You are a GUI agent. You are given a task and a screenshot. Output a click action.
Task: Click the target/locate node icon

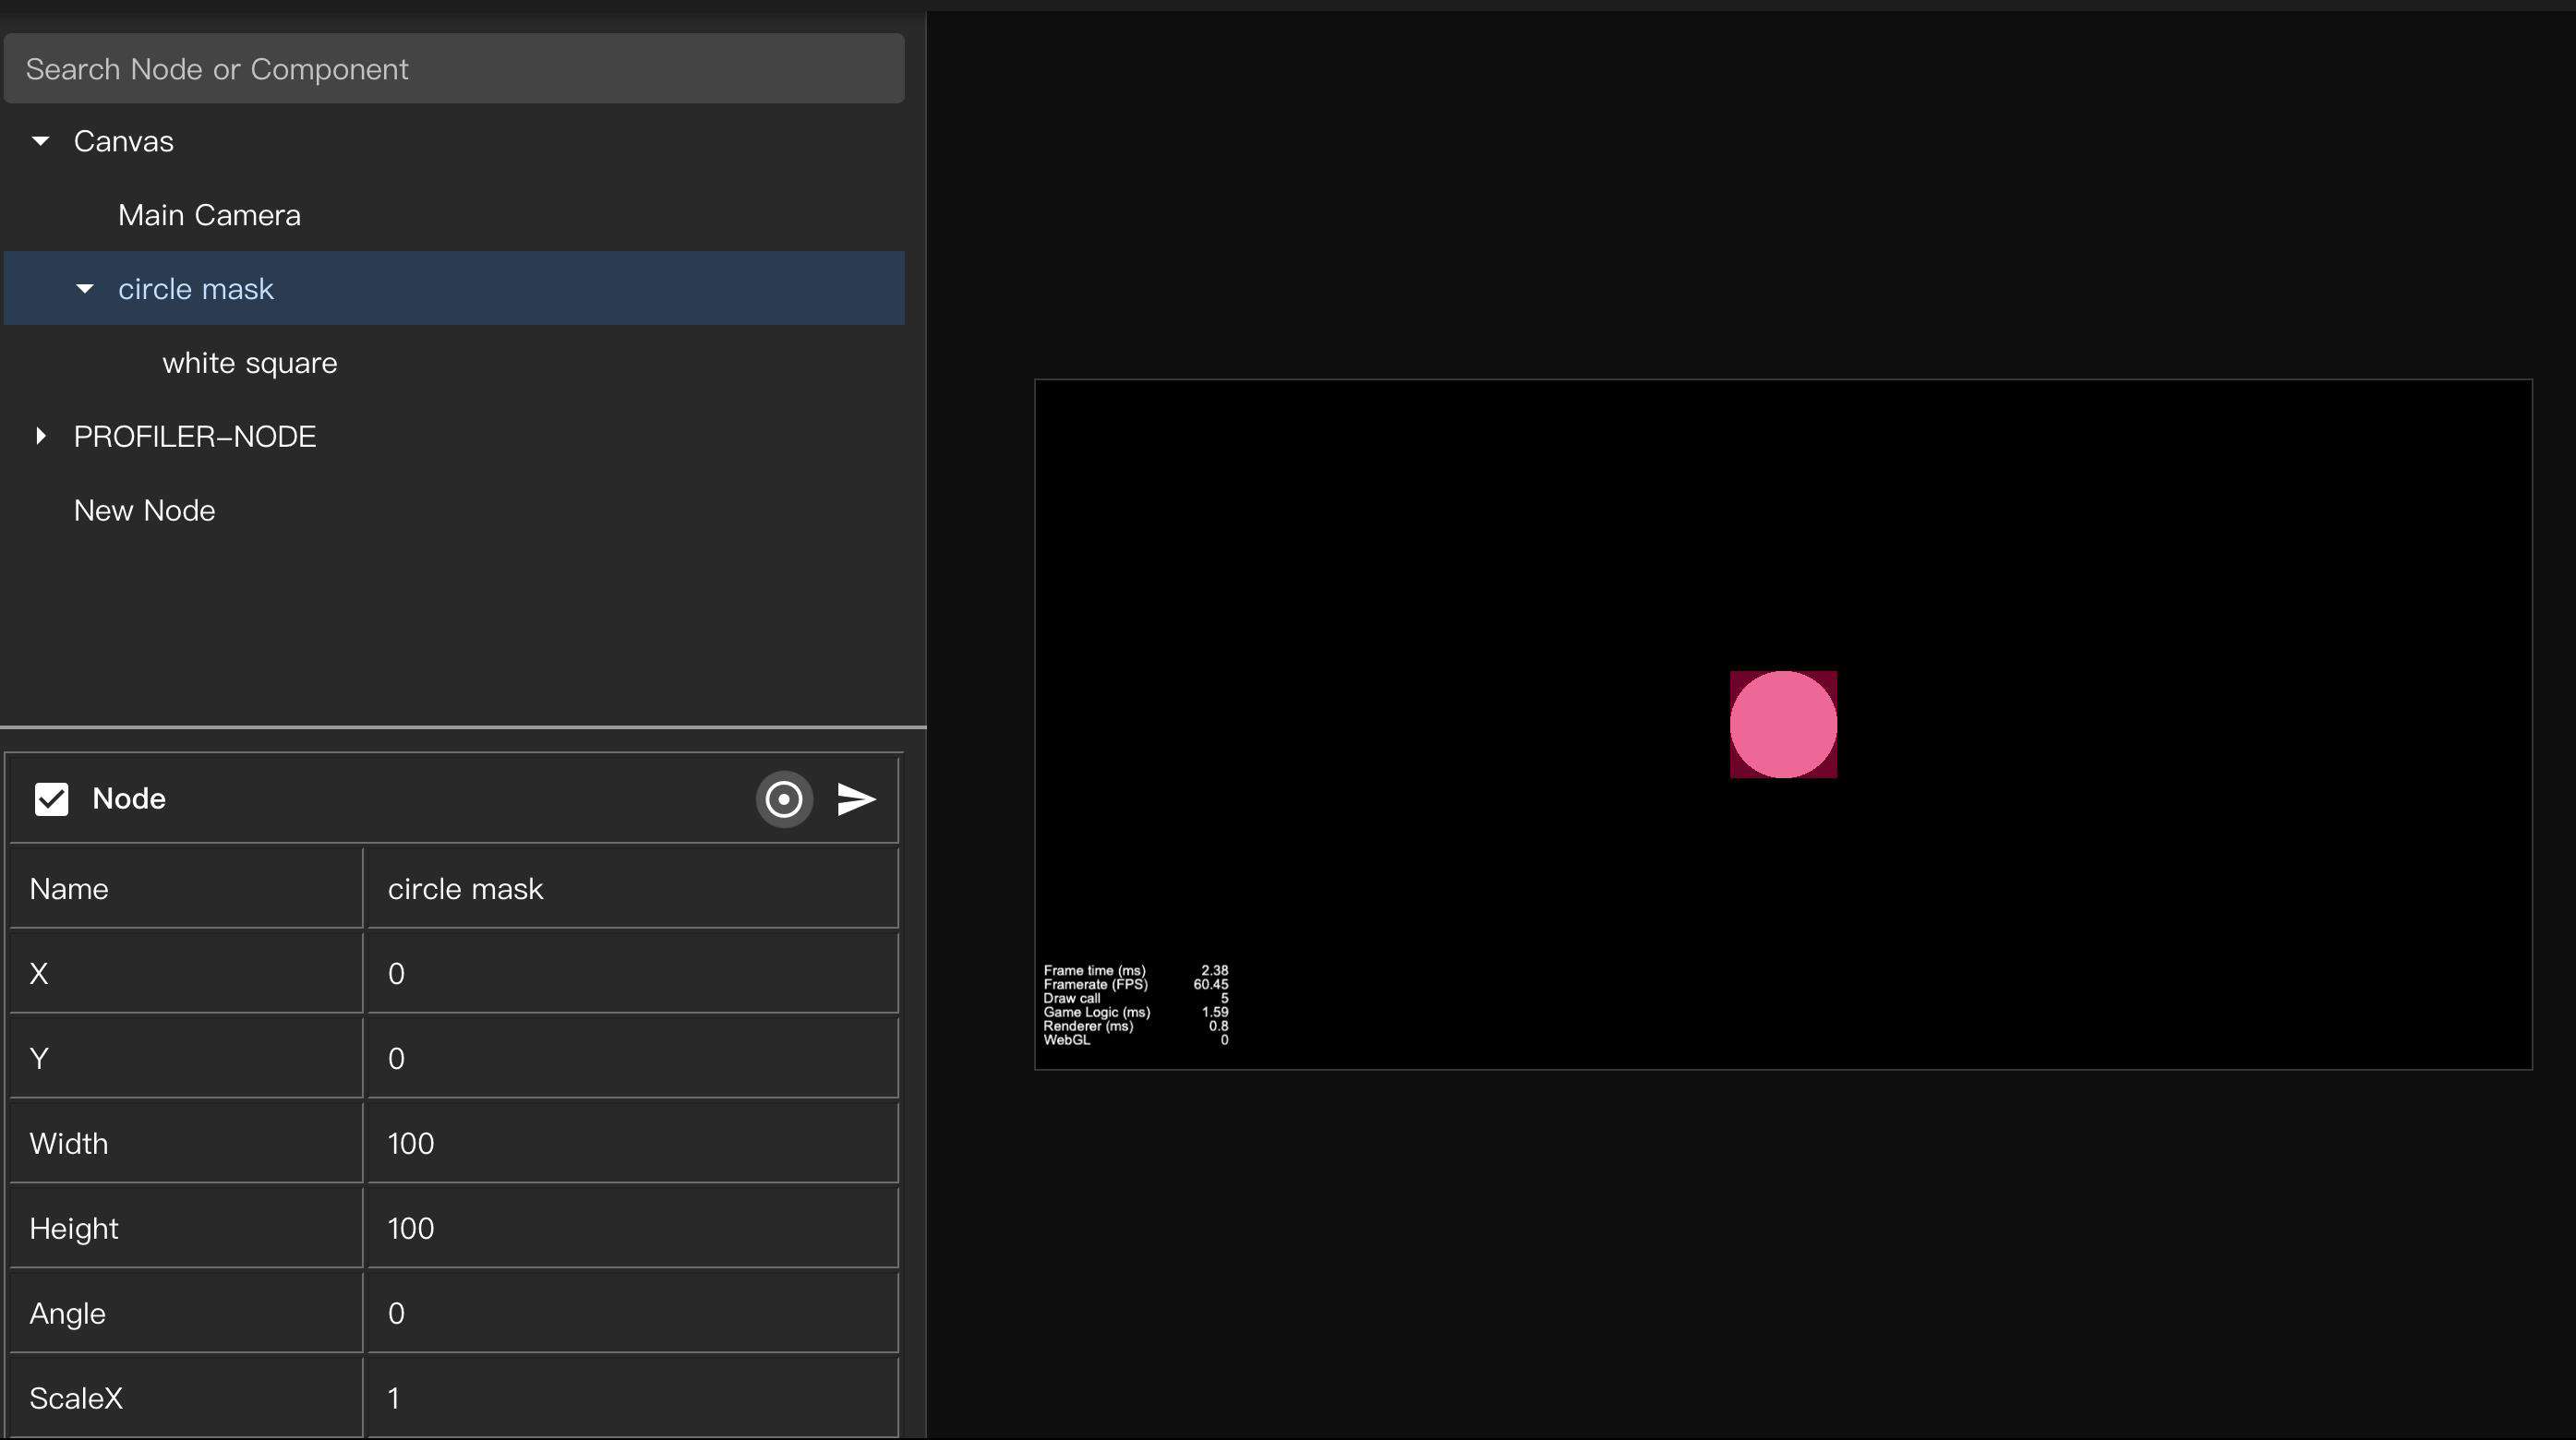784,799
